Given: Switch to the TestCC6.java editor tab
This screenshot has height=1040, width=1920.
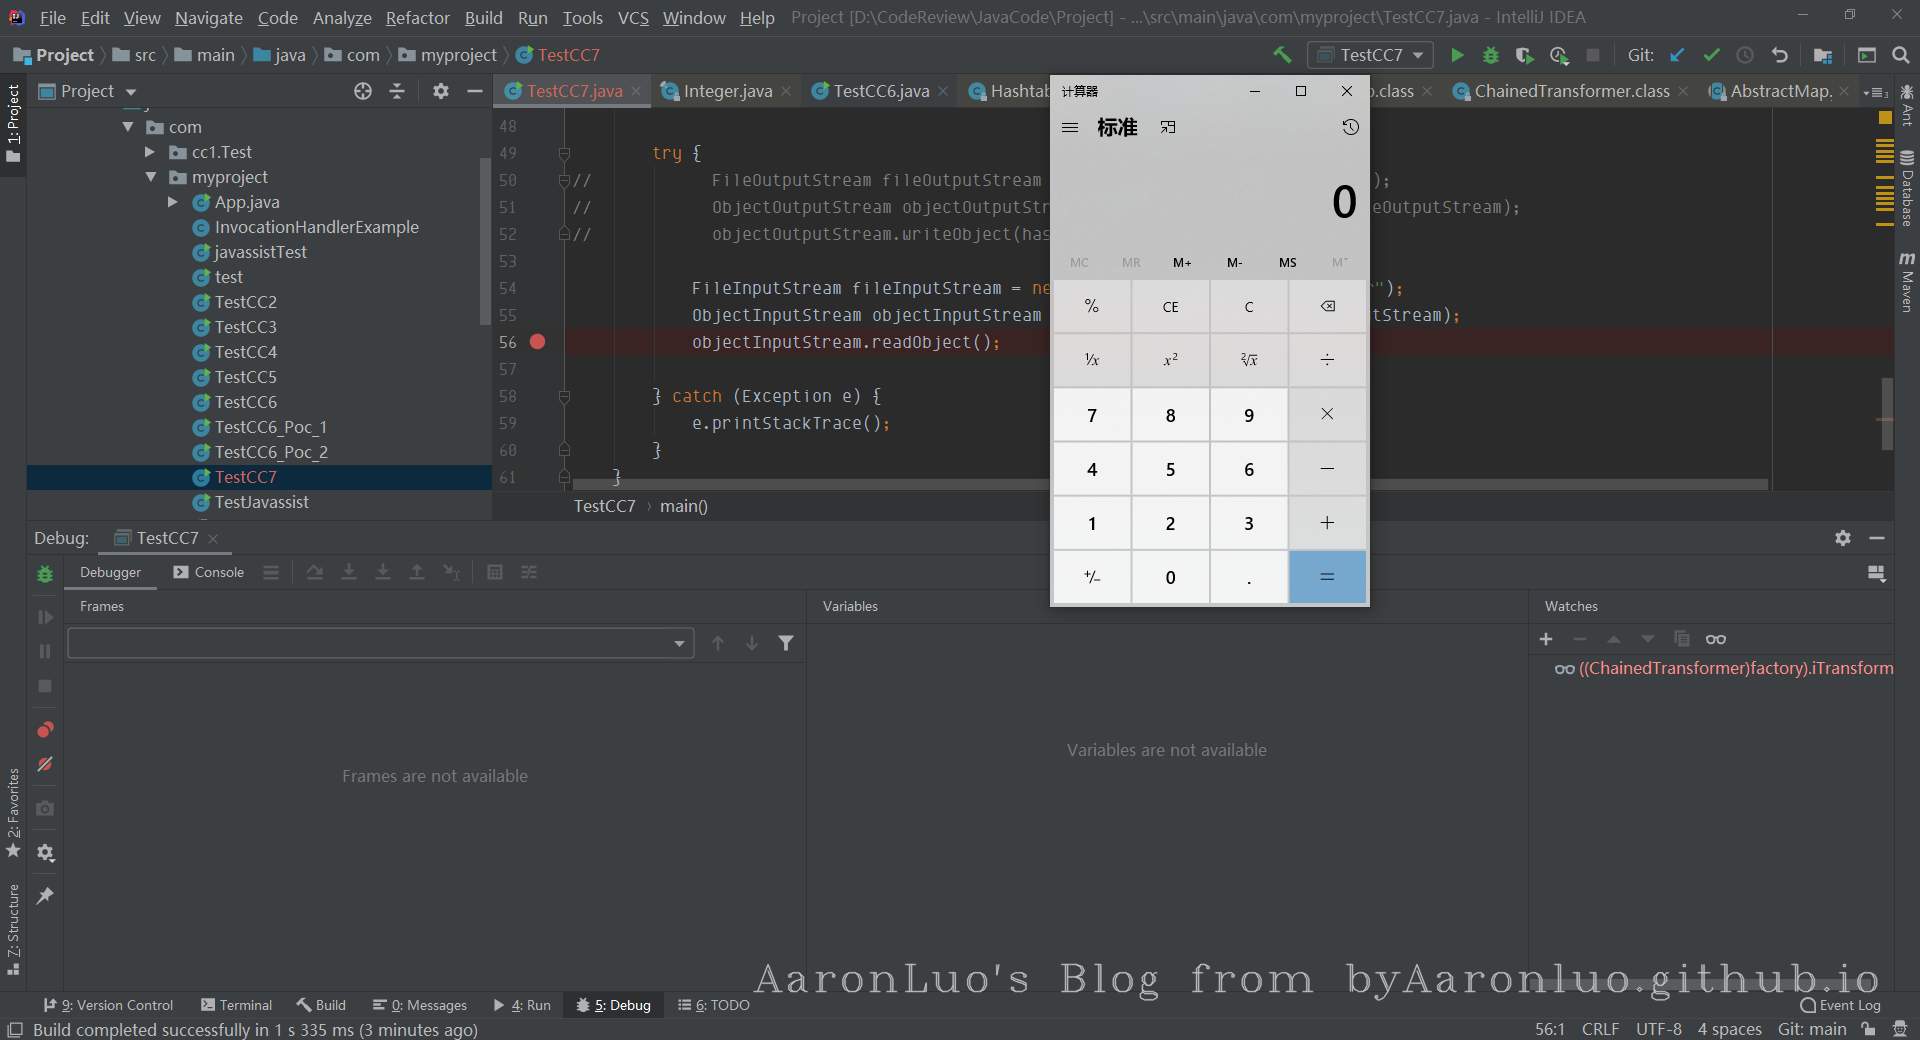Looking at the screenshot, I should pos(880,91).
